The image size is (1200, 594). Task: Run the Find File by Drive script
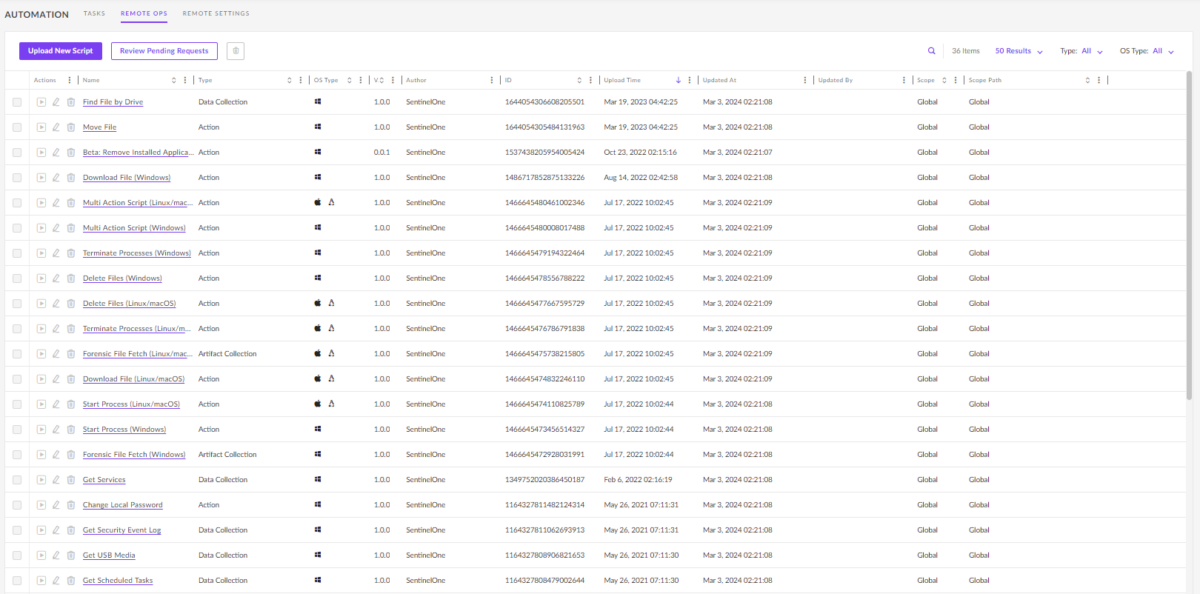point(41,101)
